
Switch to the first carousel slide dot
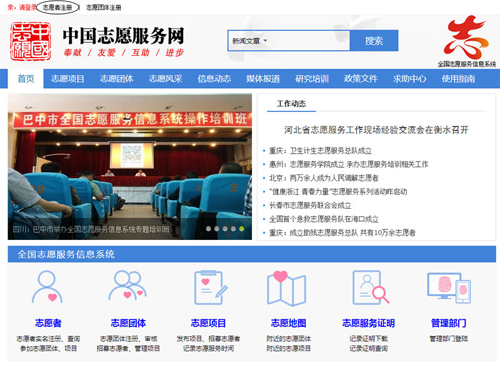pyautogui.click(x=208, y=229)
